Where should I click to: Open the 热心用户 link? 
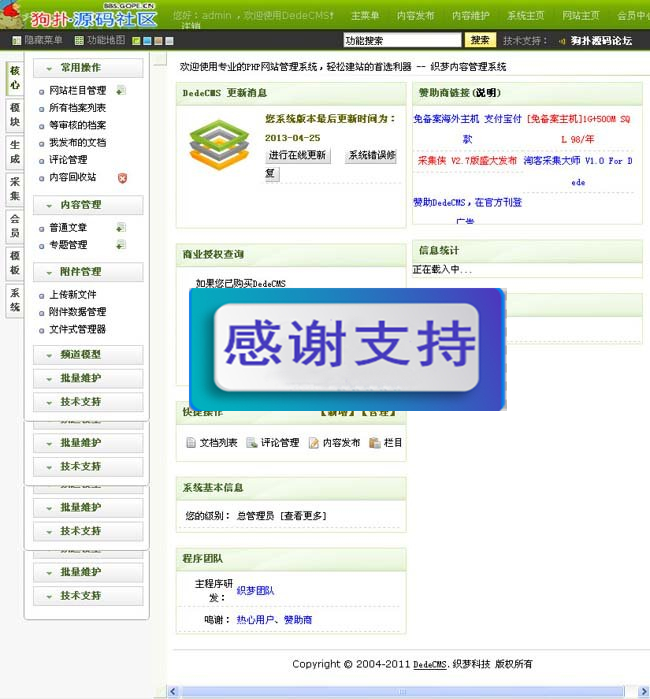[x=255, y=620]
